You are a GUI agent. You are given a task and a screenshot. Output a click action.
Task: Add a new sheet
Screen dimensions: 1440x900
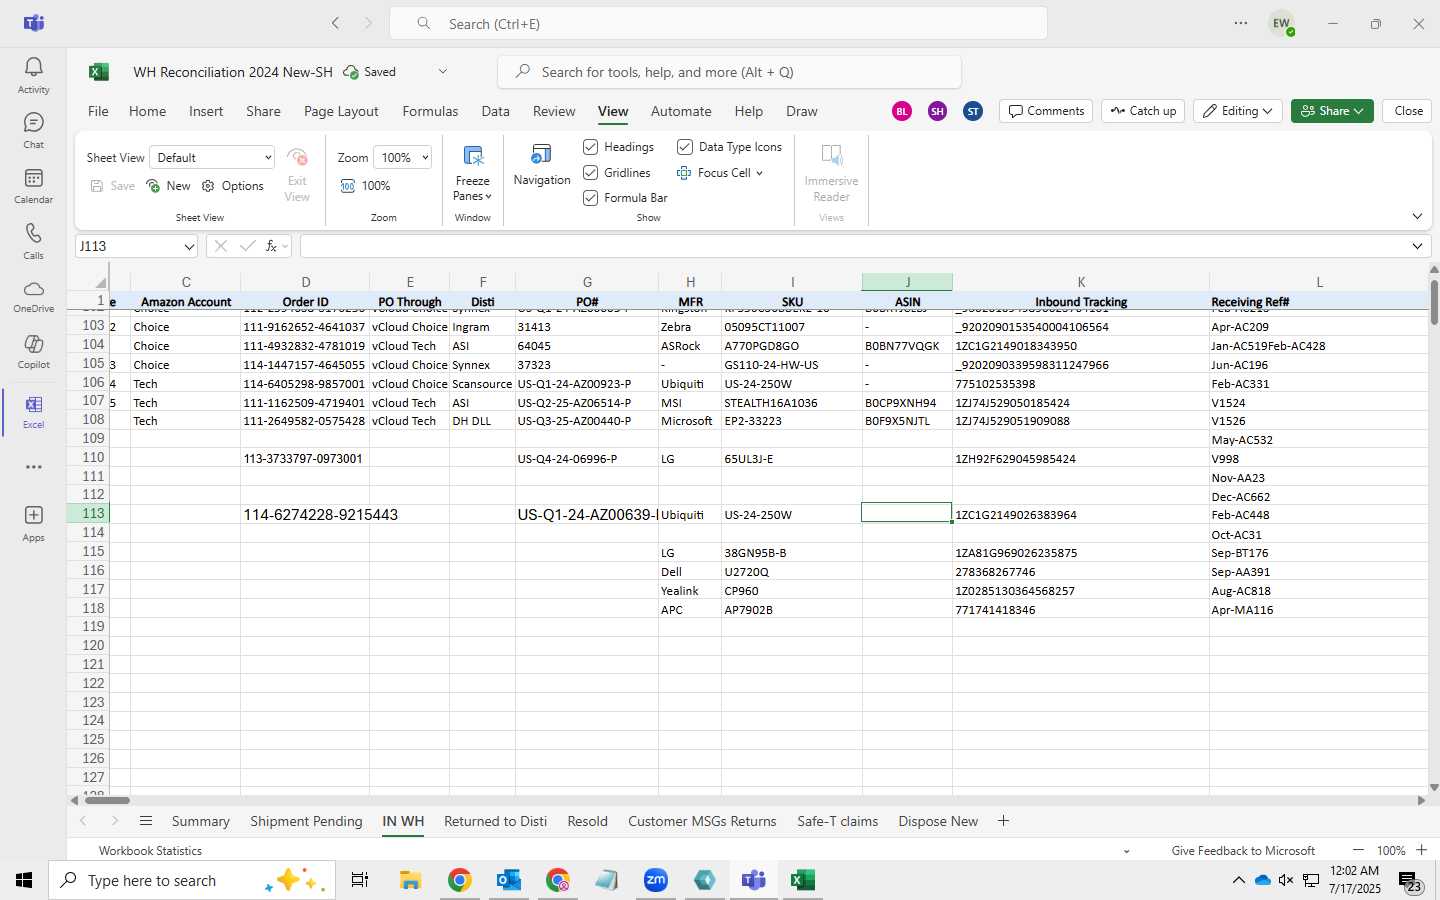(1003, 821)
